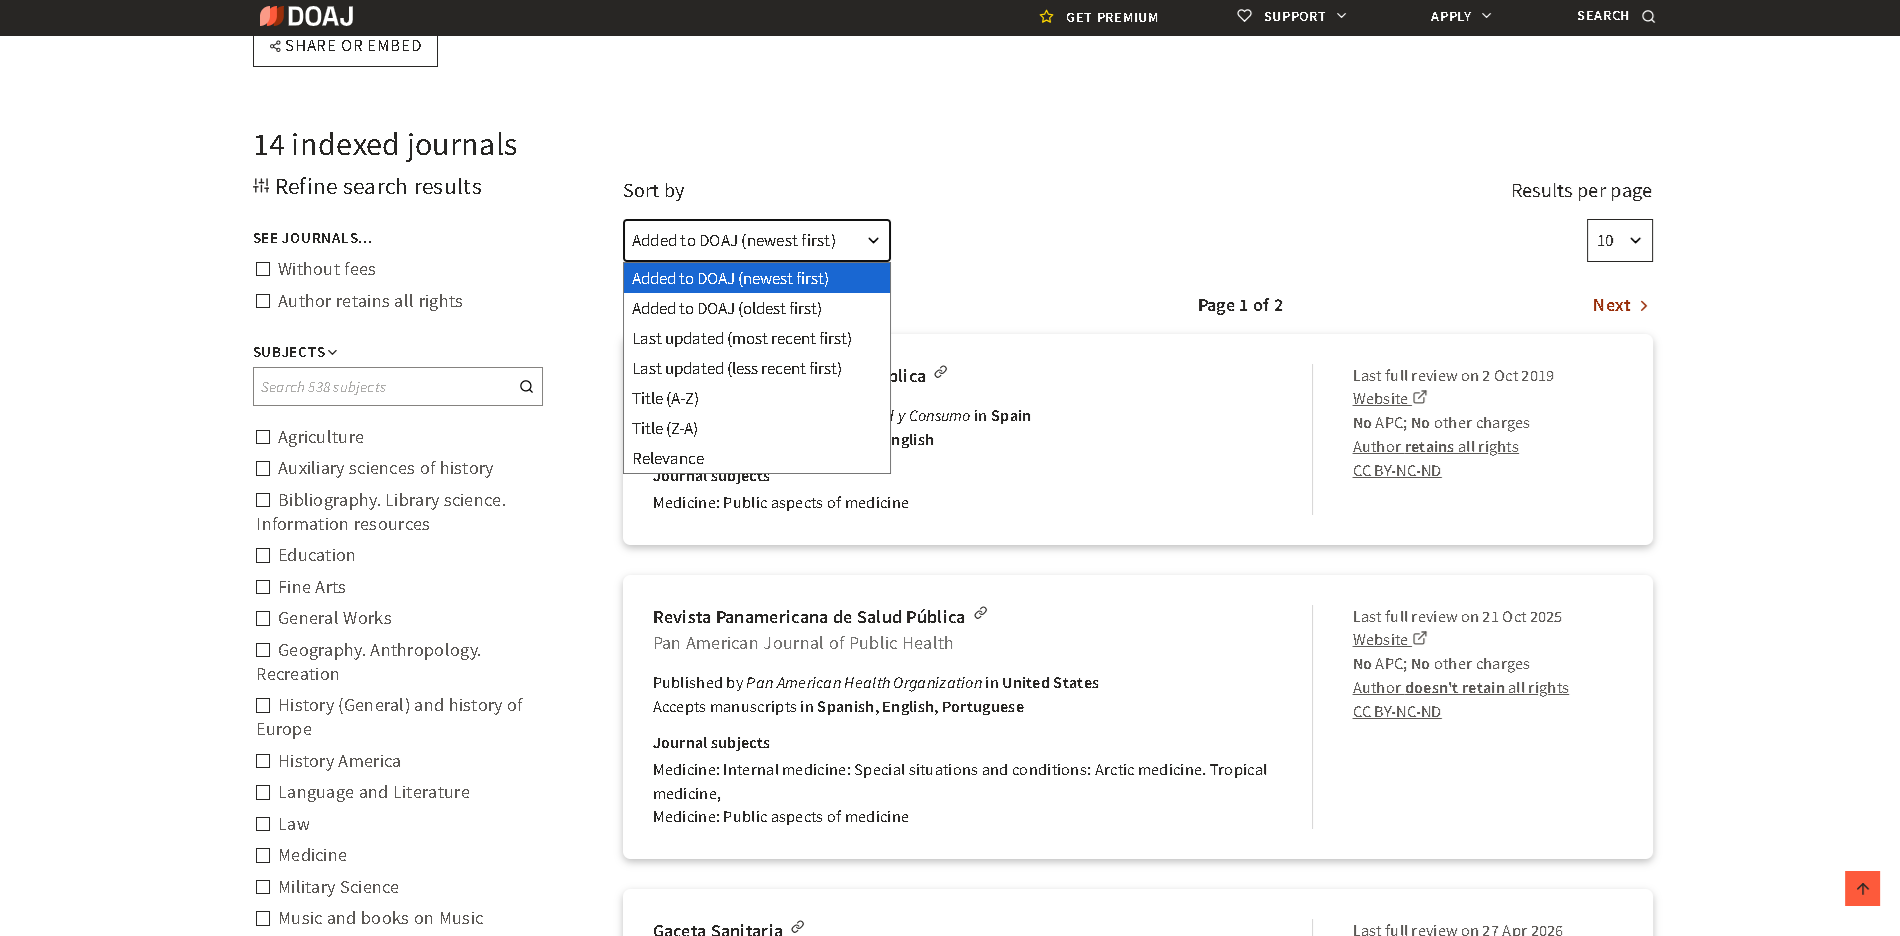Expand the Support menu in header
The width and height of the screenshot is (1900, 936).
pyautogui.click(x=1342, y=16)
